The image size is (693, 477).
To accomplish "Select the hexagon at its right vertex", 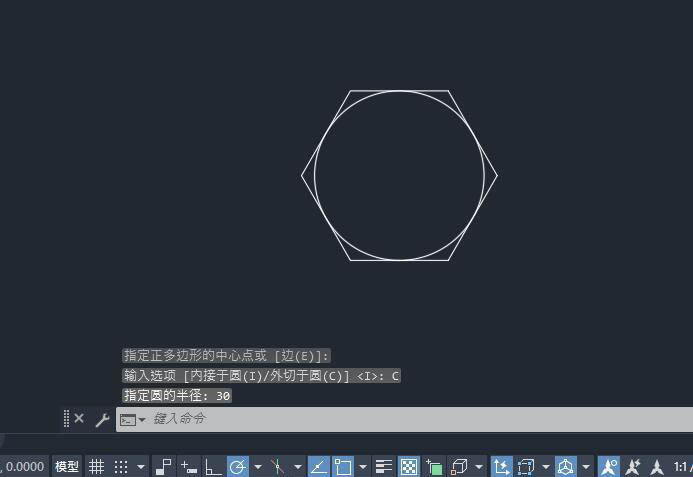I will (497, 176).
